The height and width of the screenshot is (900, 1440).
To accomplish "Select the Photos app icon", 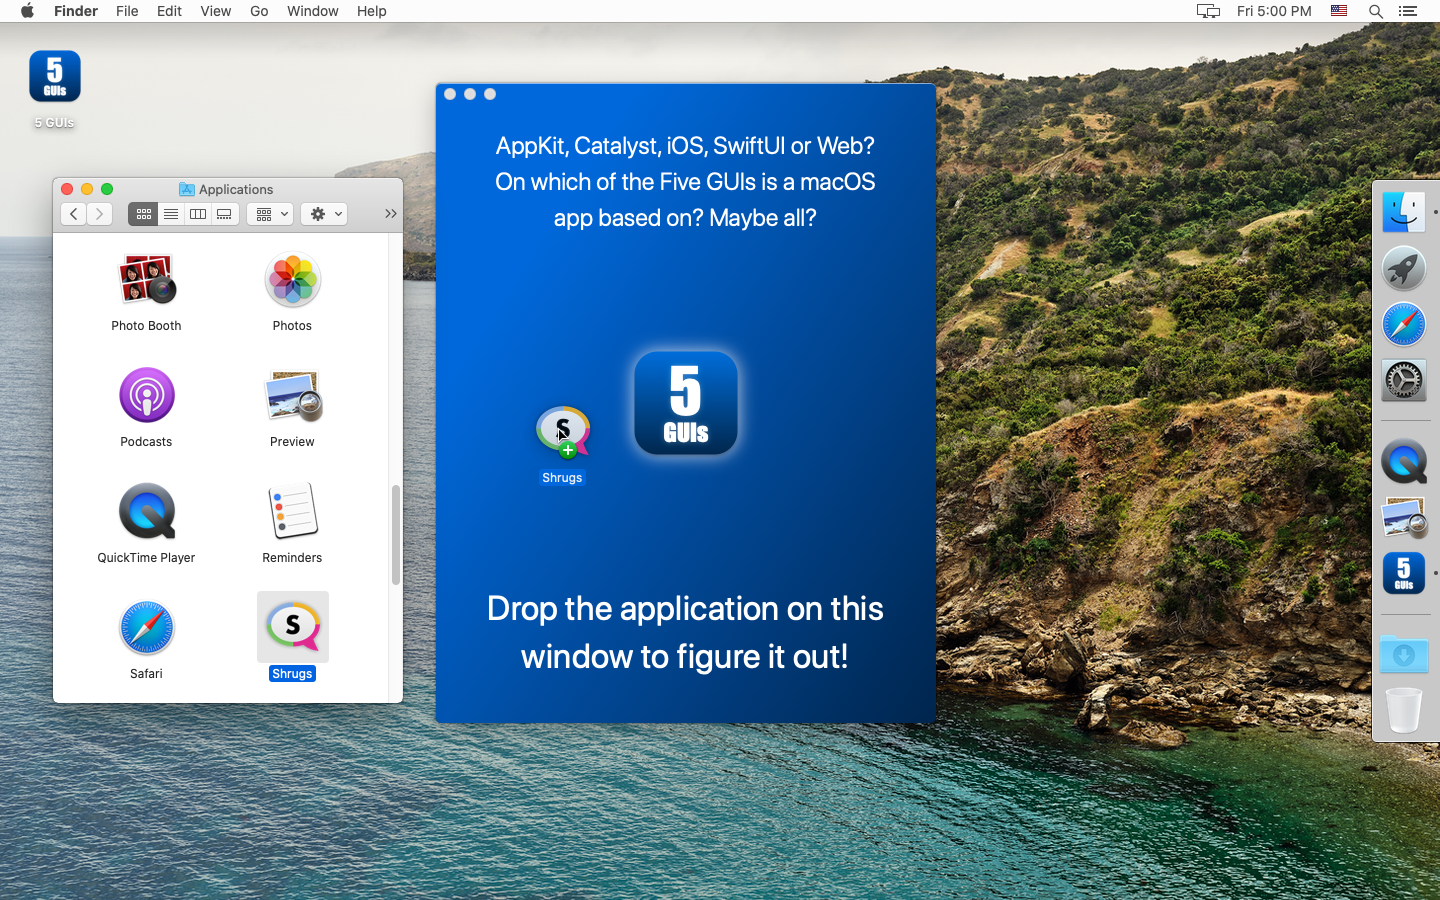I will coord(292,280).
